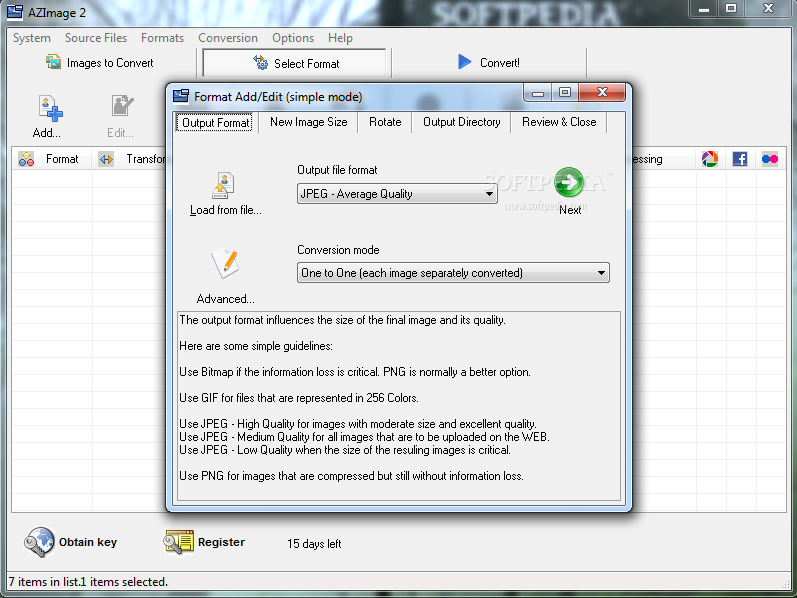797x598 pixels.
Task: Open the Source Files menu
Action: (96, 38)
